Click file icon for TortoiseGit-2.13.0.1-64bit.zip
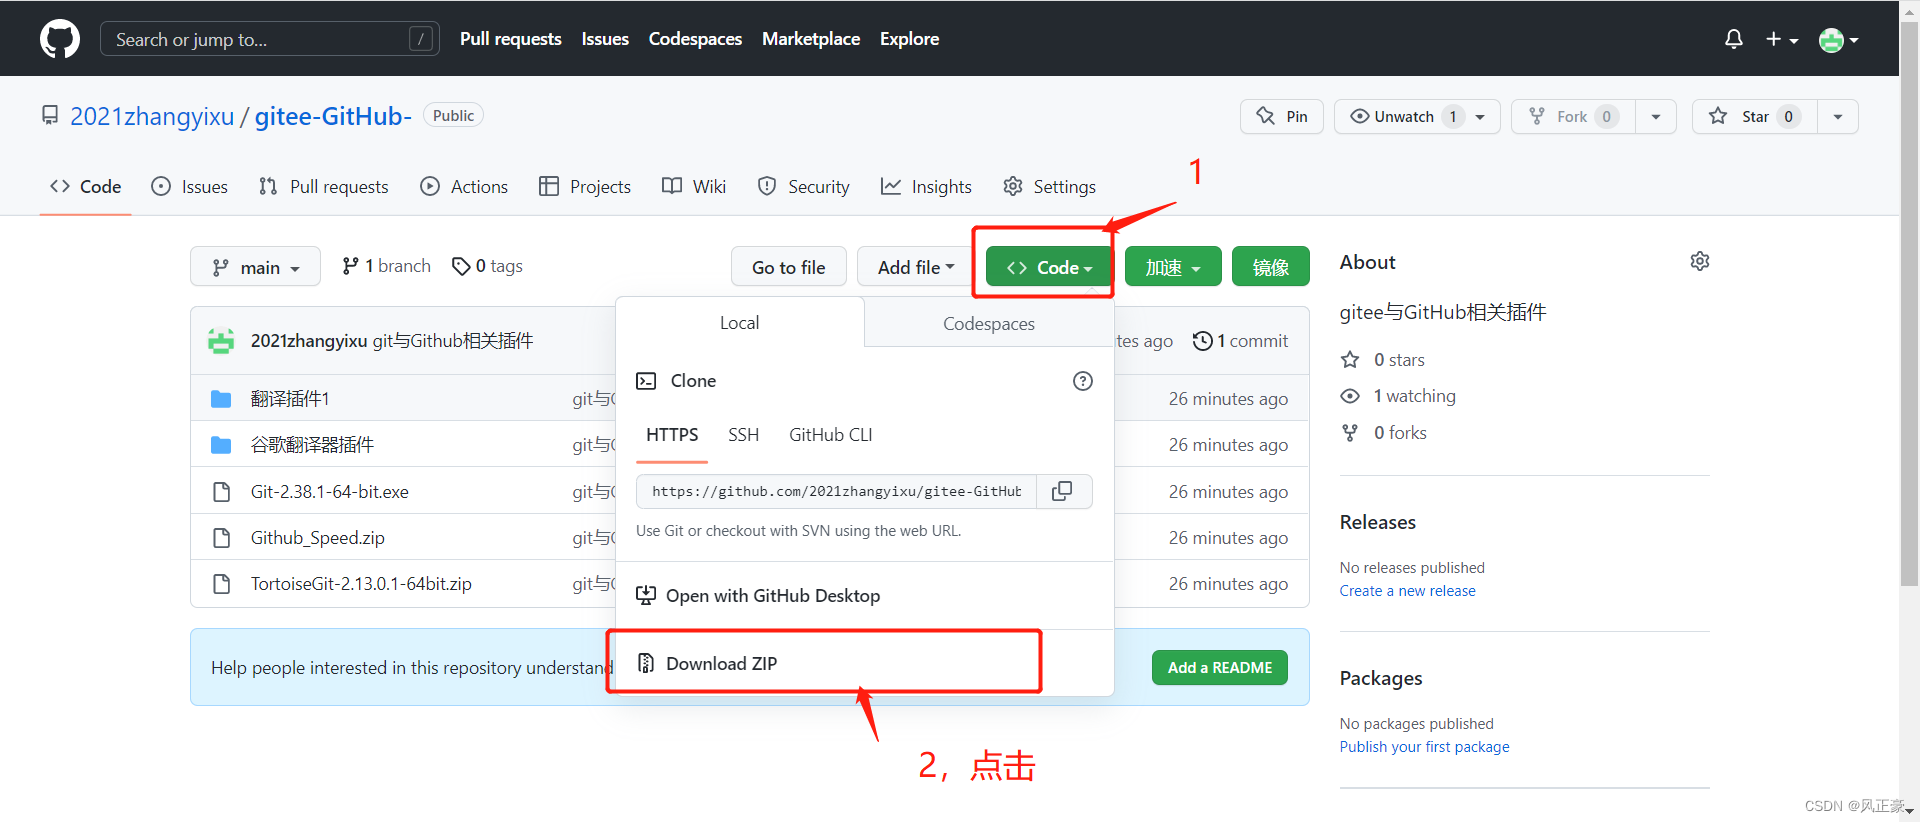This screenshot has height=822, width=1920. (221, 584)
